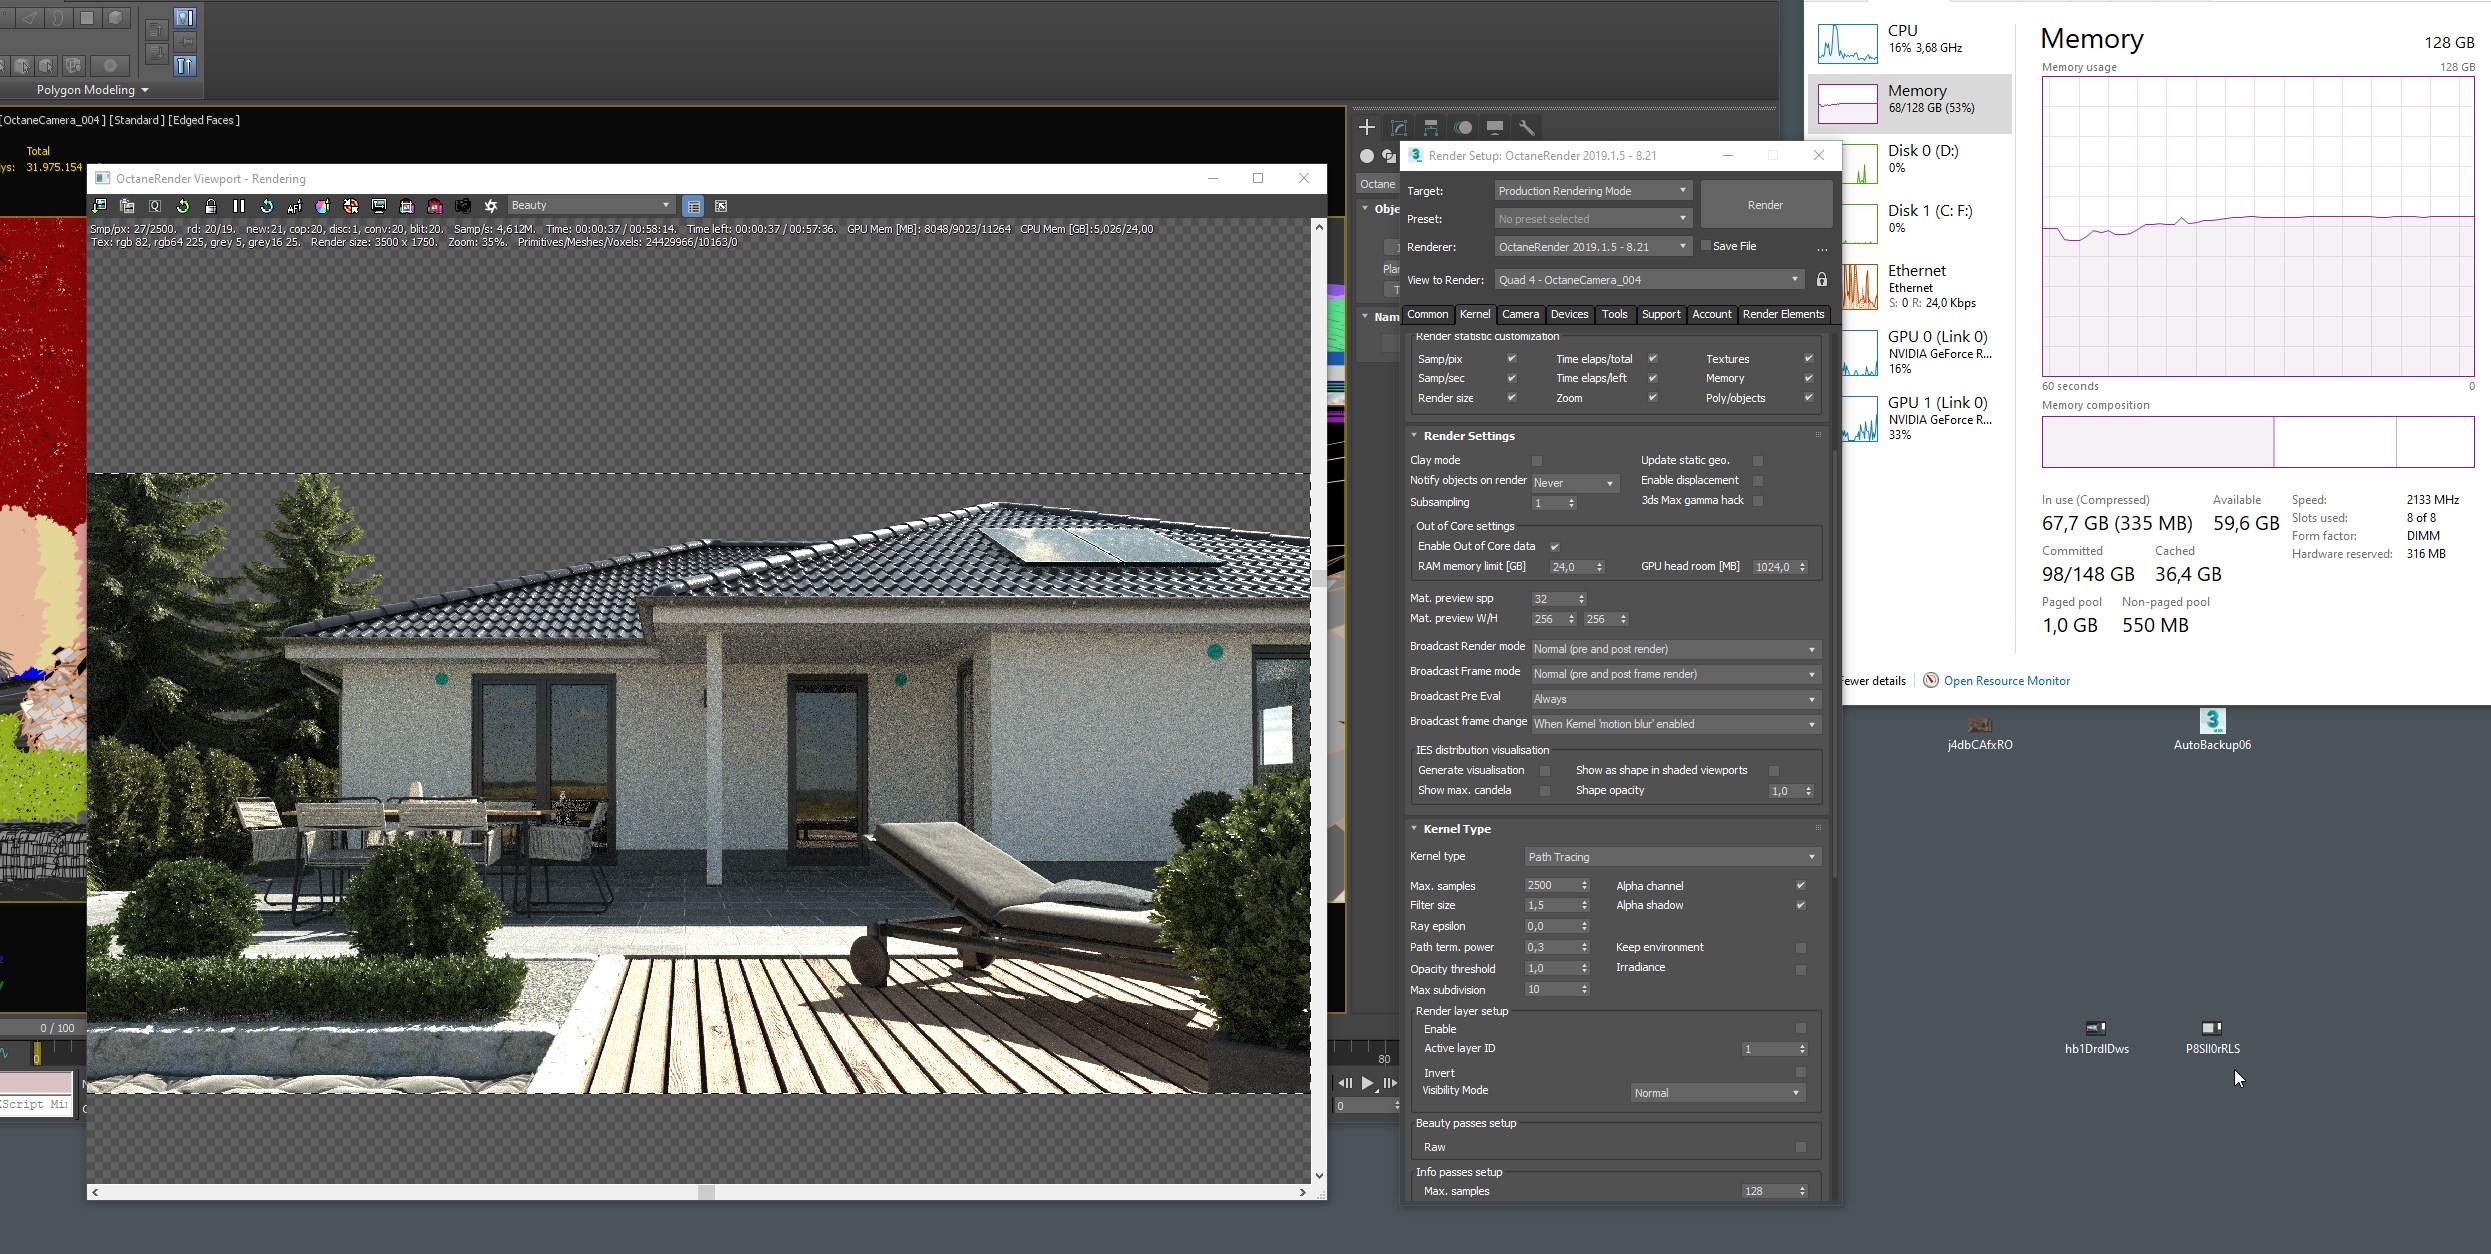2491x1254 pixels.
Task: Click the aperture shutter icon
Action: [490, 206]
